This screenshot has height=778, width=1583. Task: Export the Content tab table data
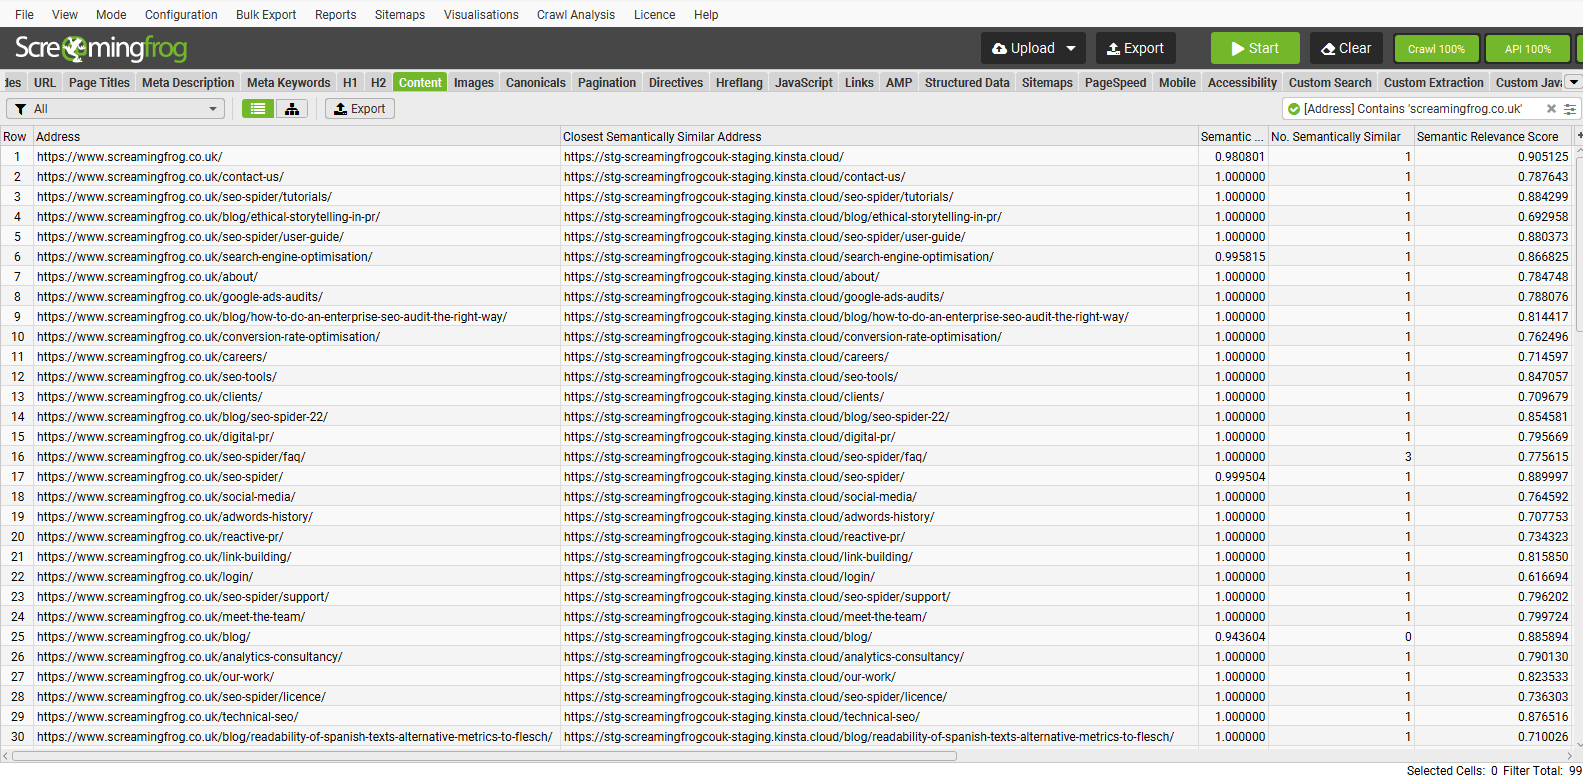[x=360, y=109]
